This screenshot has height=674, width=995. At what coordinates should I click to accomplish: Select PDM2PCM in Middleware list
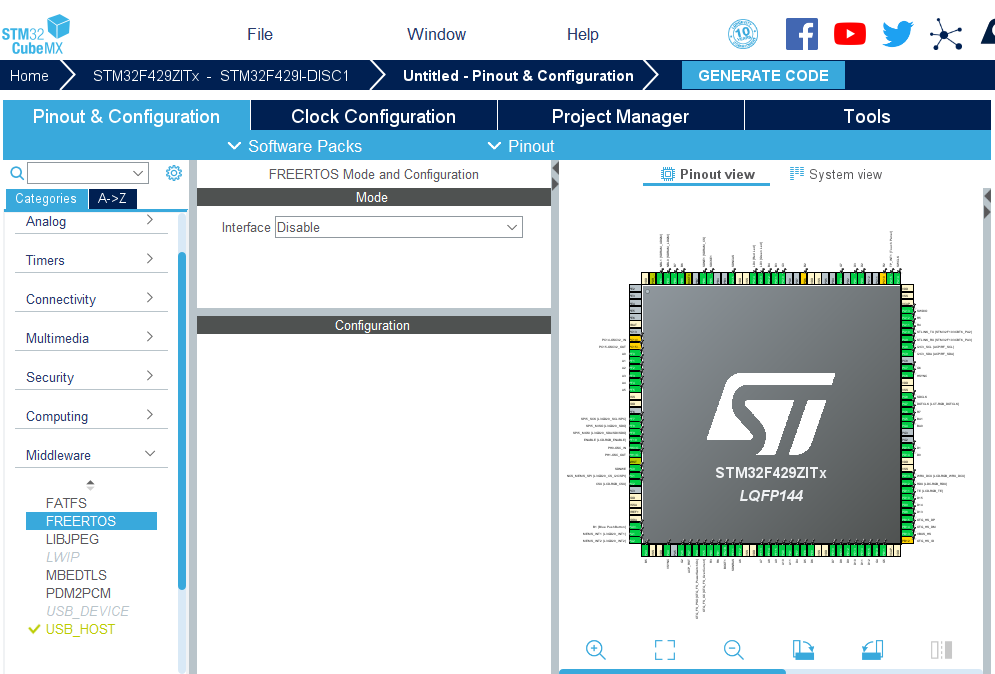(x=78, y=593)
